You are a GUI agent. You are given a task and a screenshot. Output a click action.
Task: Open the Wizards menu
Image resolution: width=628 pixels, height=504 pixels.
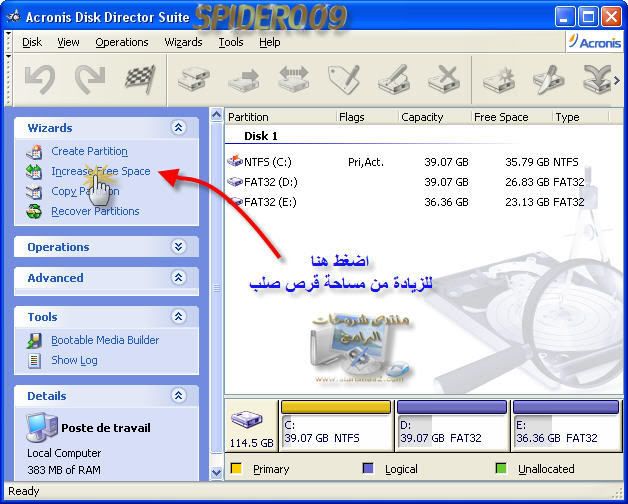(183, 42)
